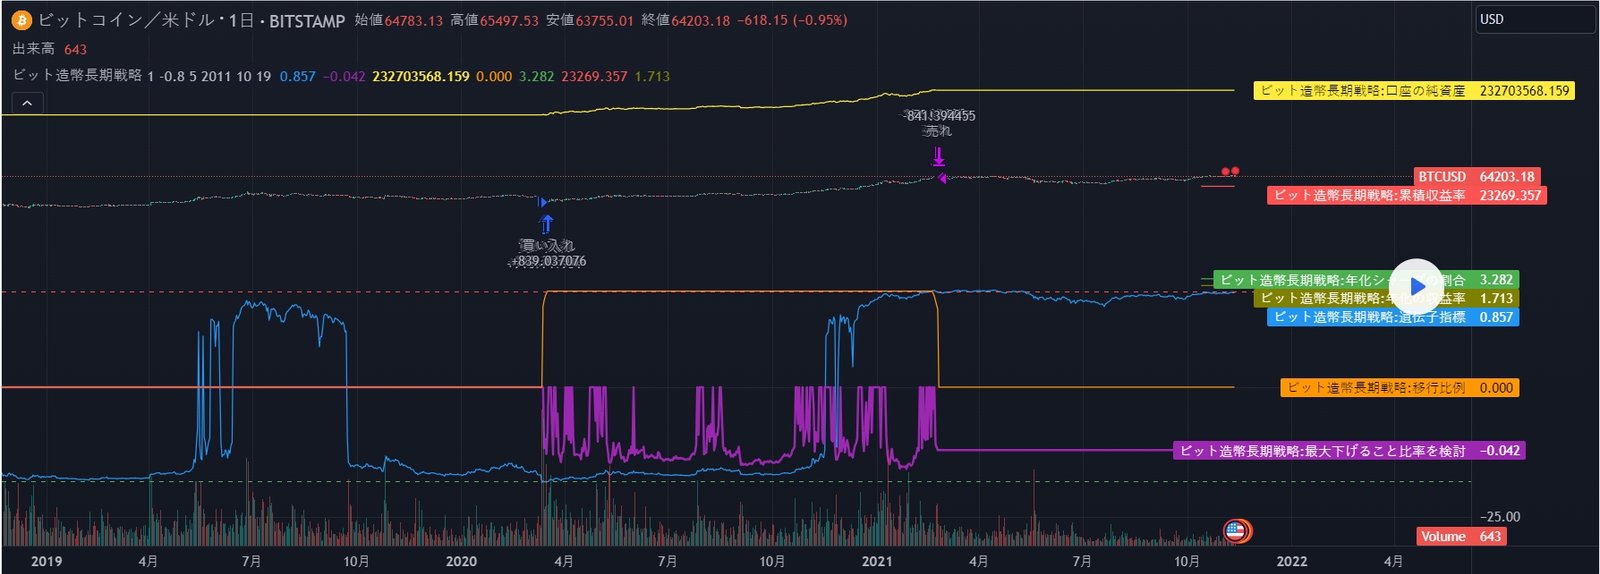Collapse the indicator legend with the chevron button

pyautogui.click(x=27, y=103)
